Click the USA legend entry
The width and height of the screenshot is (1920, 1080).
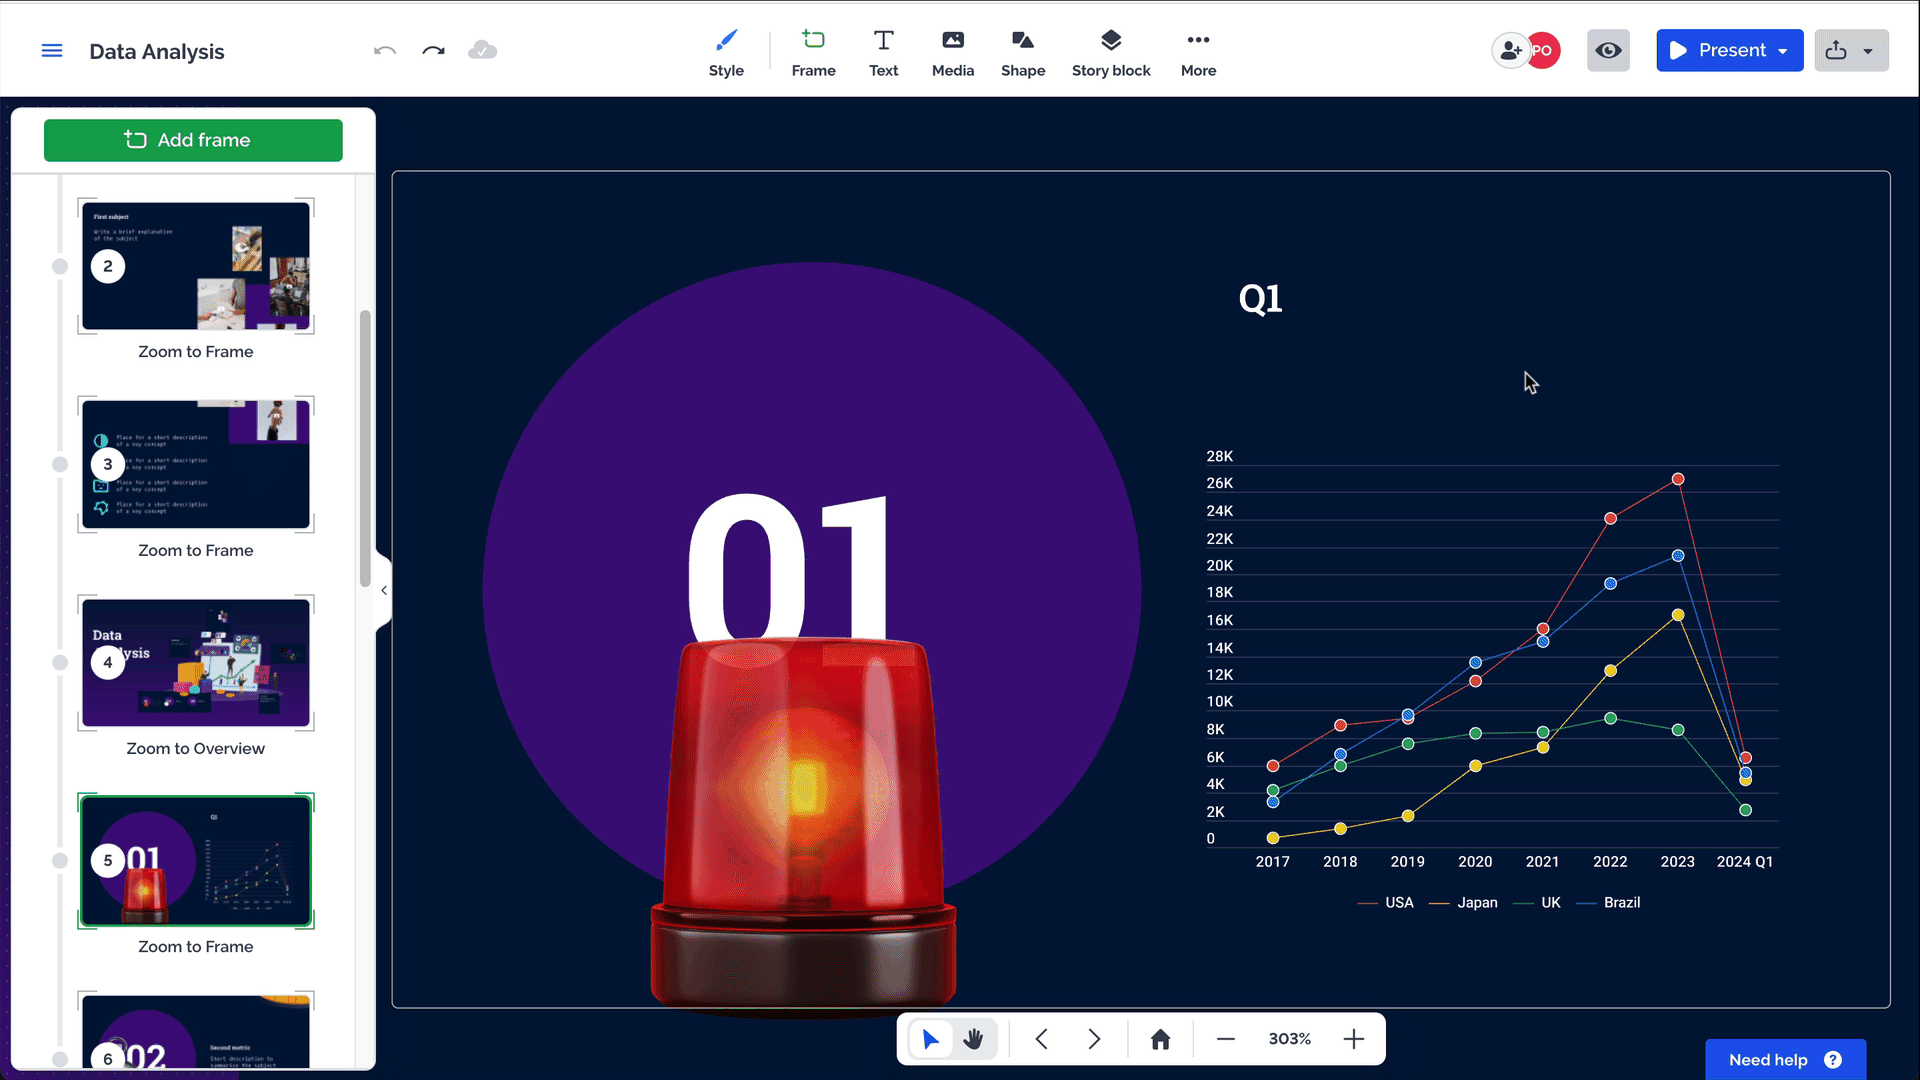(1386, 903)
